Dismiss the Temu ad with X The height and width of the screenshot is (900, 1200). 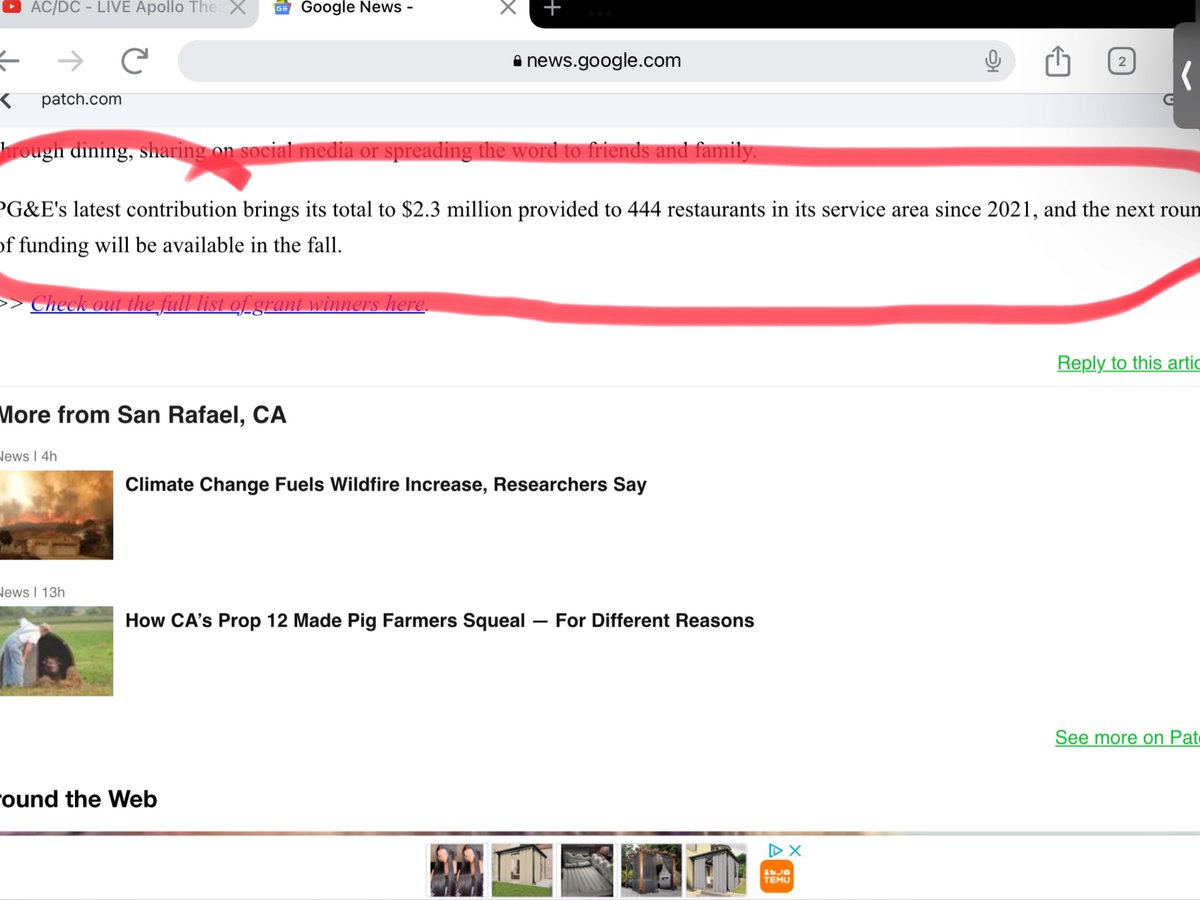point(795,851)
